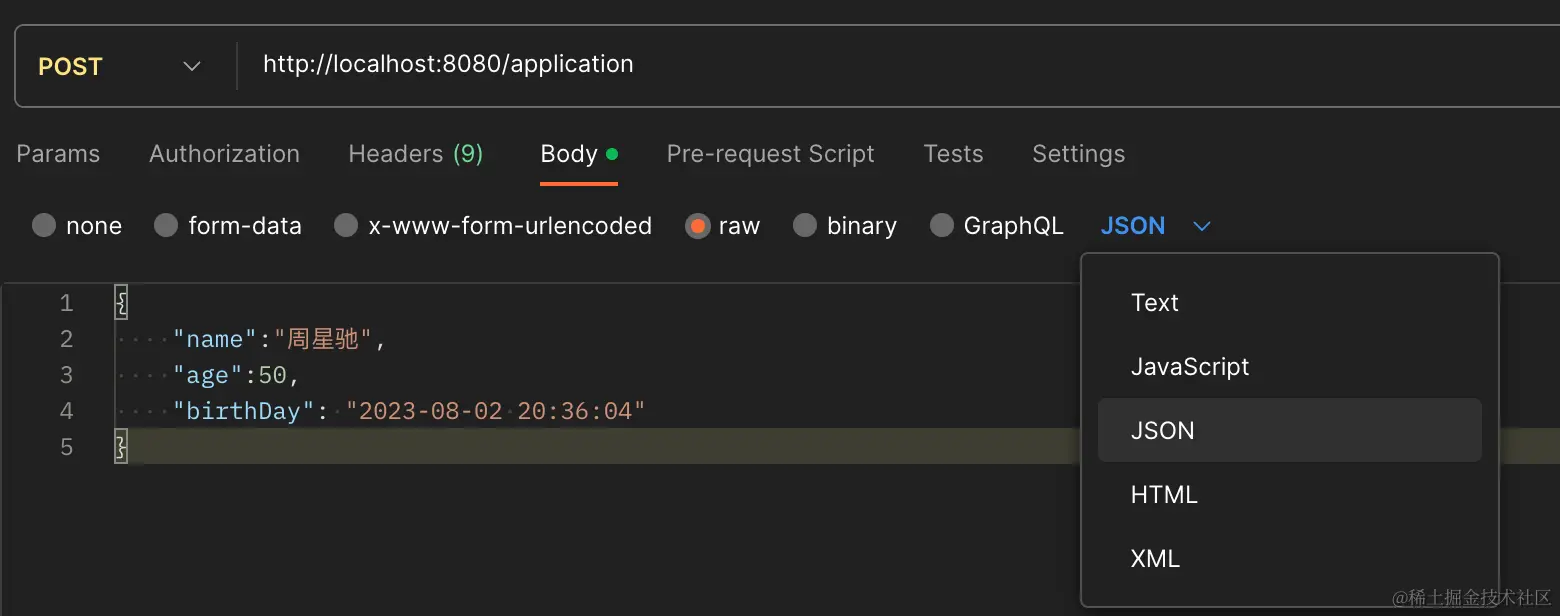
Task: Choose XML in the format dropdown
Action: (1155, 559)
